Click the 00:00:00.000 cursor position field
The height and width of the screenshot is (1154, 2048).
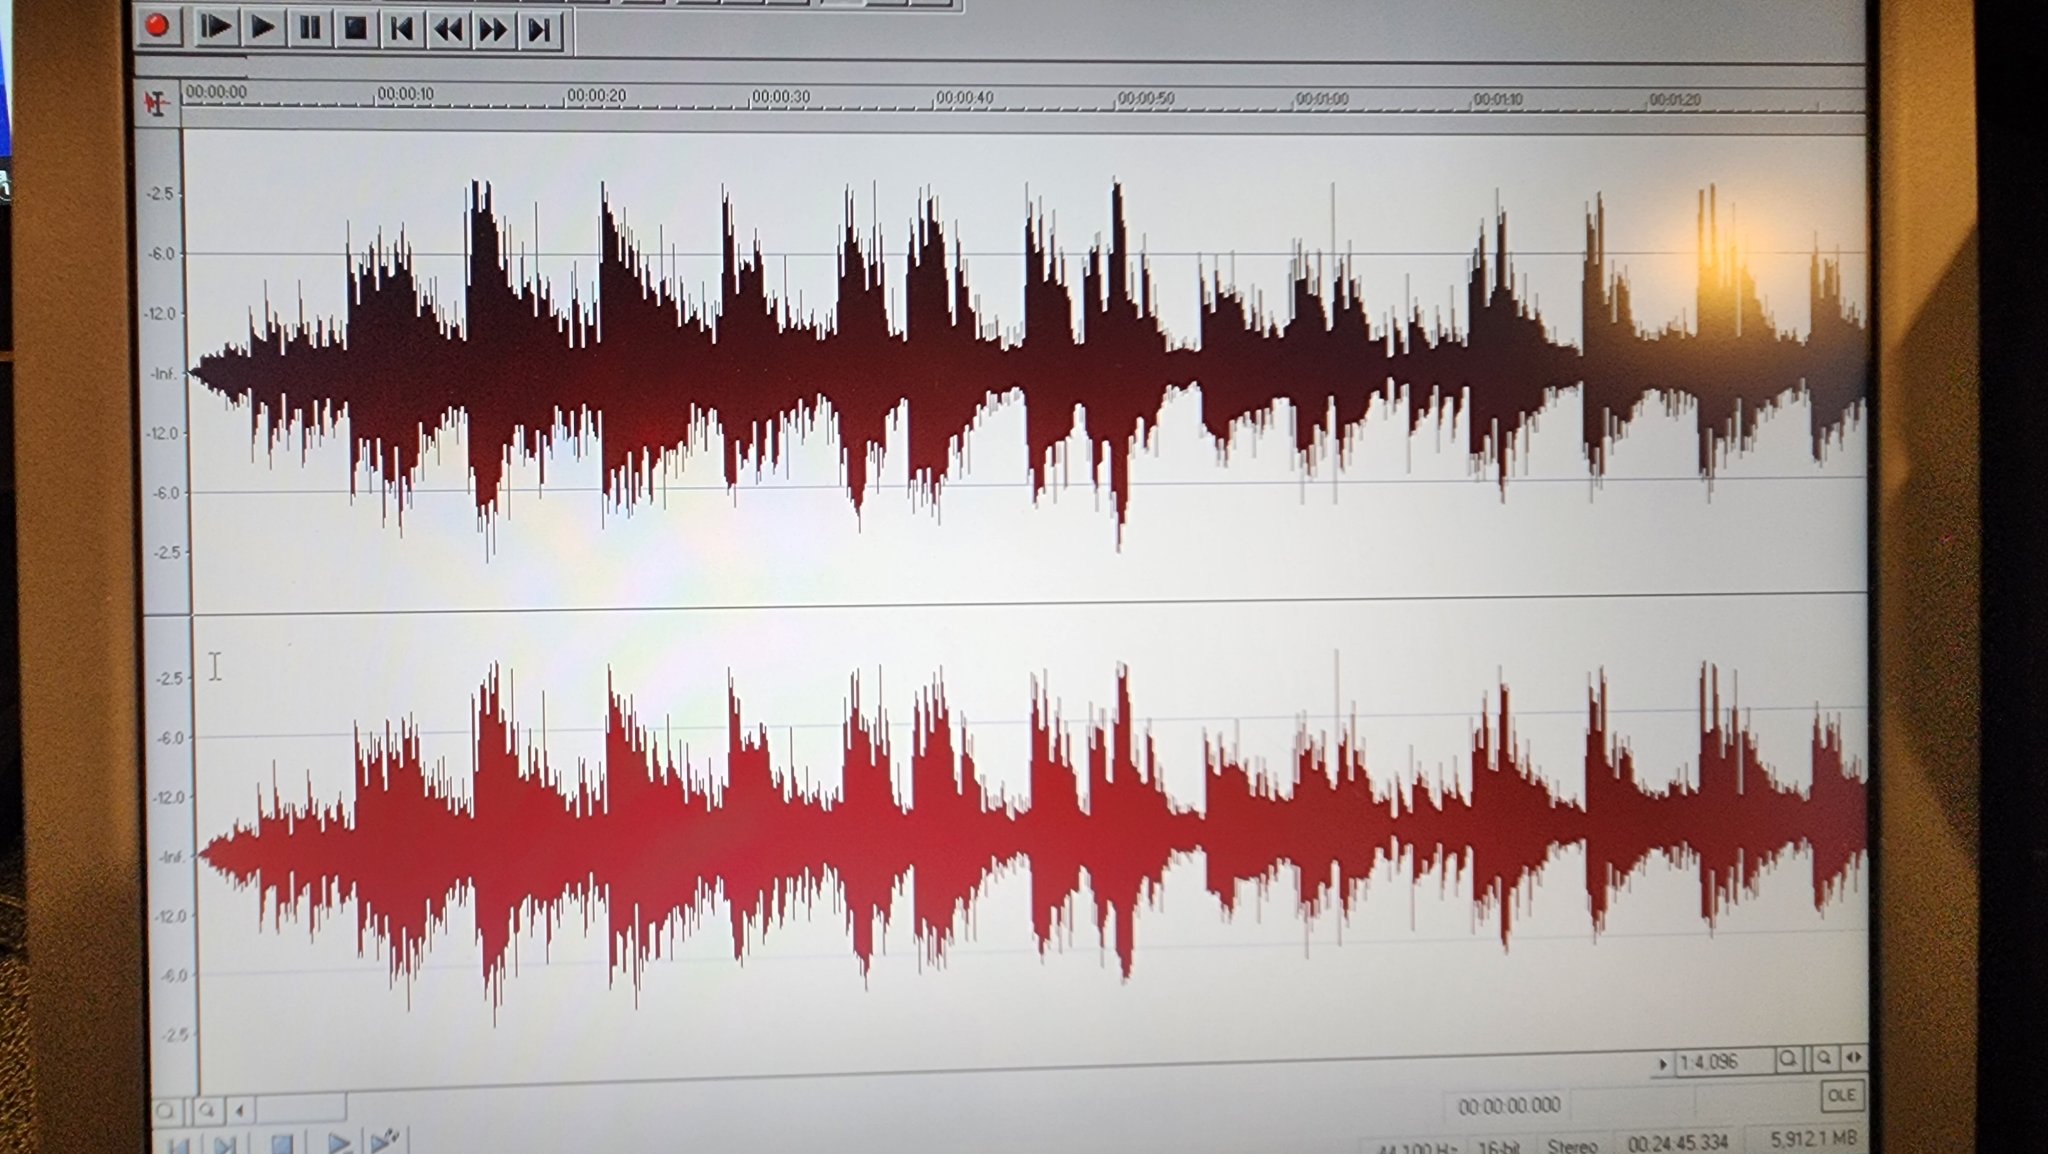pyautogui.click(x=1508, y=1106)
